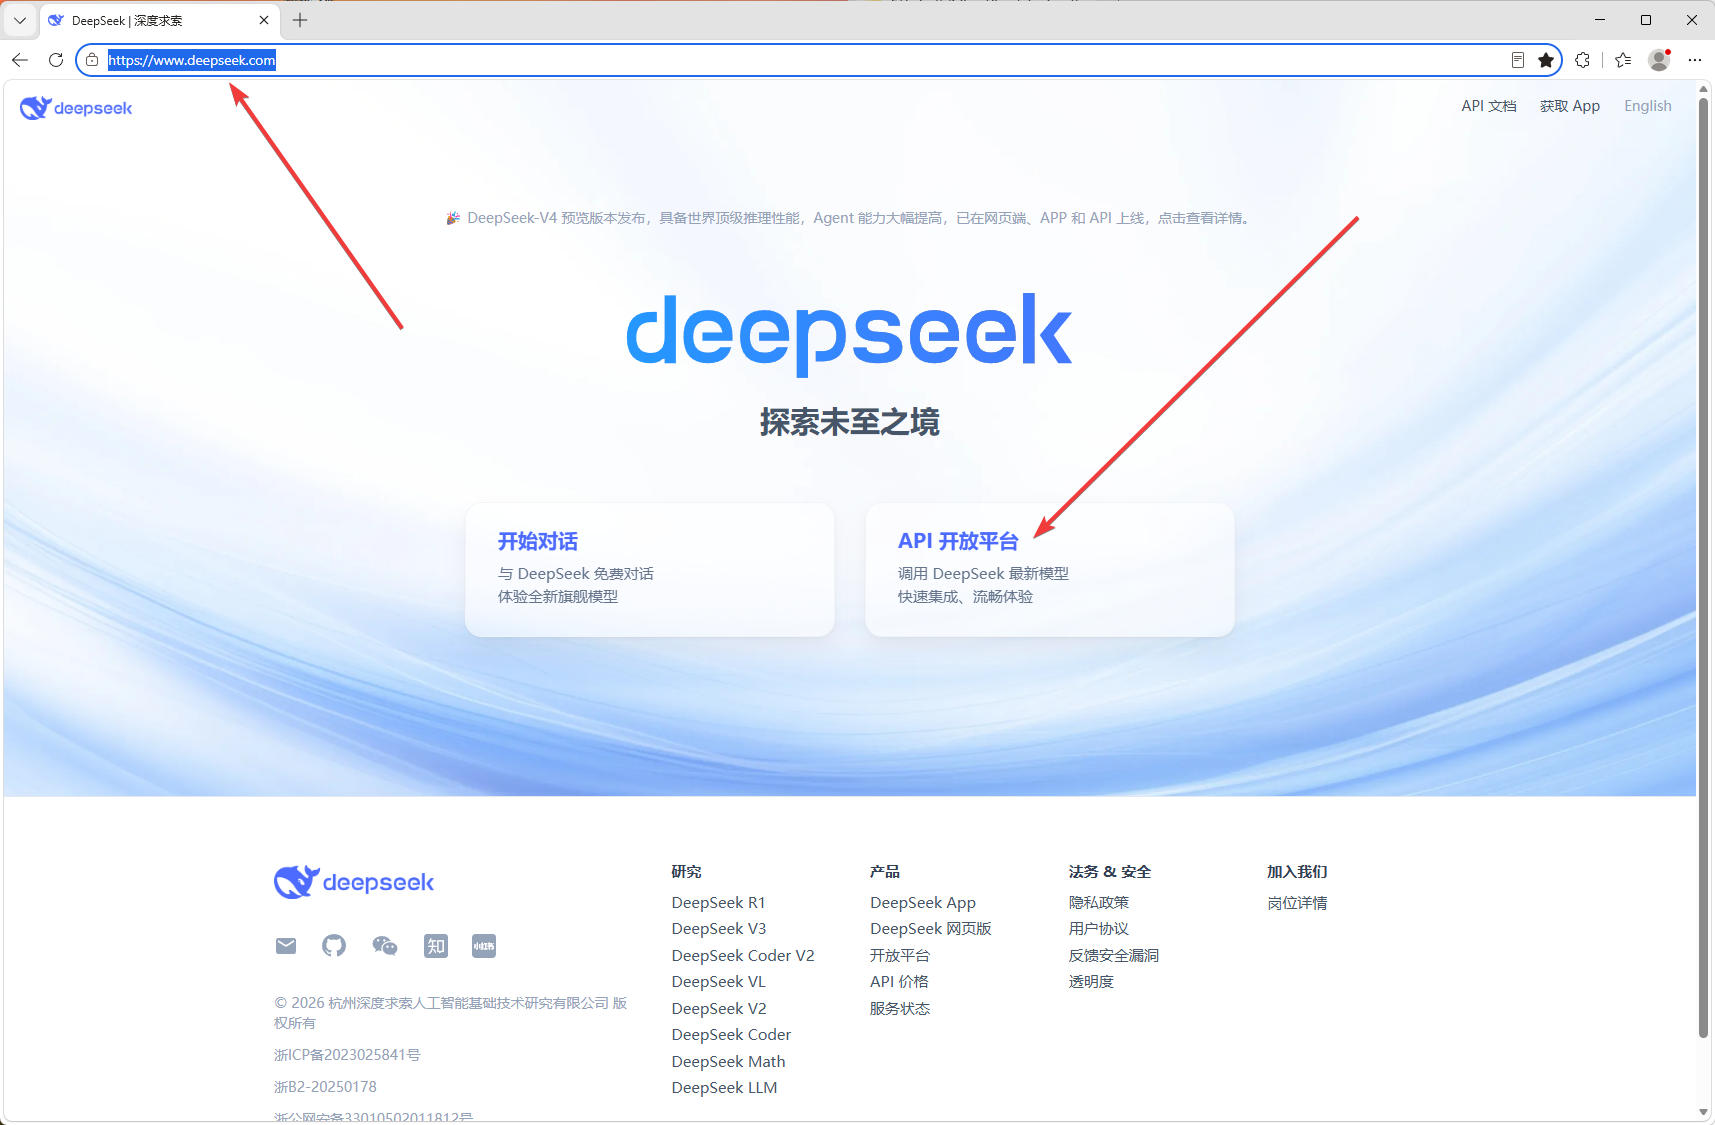Open API 文档 in top navigation
The height and width of the screenshot is (1125, 1715).
pos(1489,106)
